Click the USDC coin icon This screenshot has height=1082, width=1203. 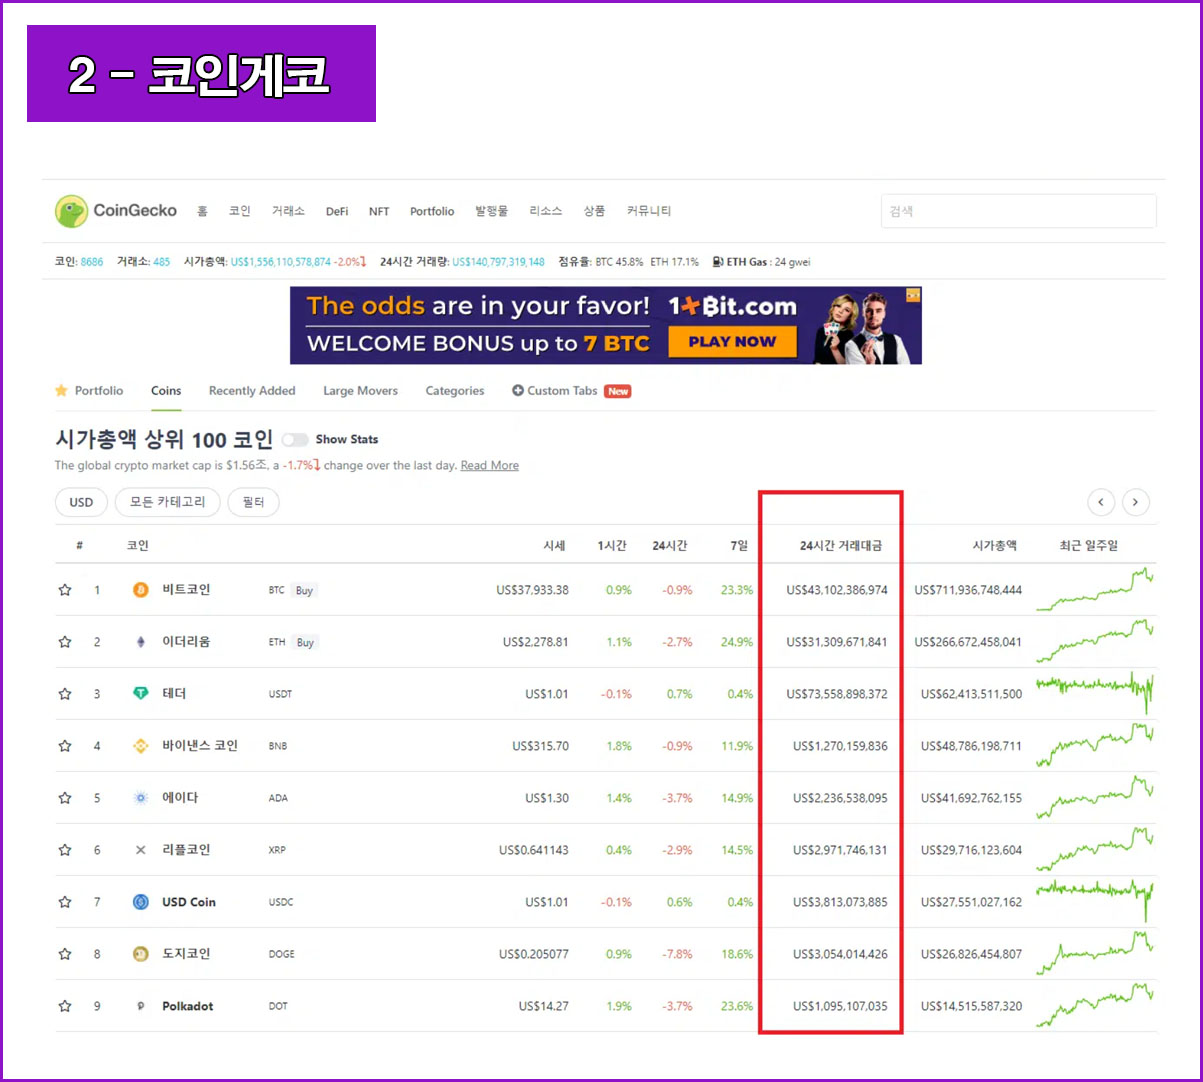[x=141, y=902]
